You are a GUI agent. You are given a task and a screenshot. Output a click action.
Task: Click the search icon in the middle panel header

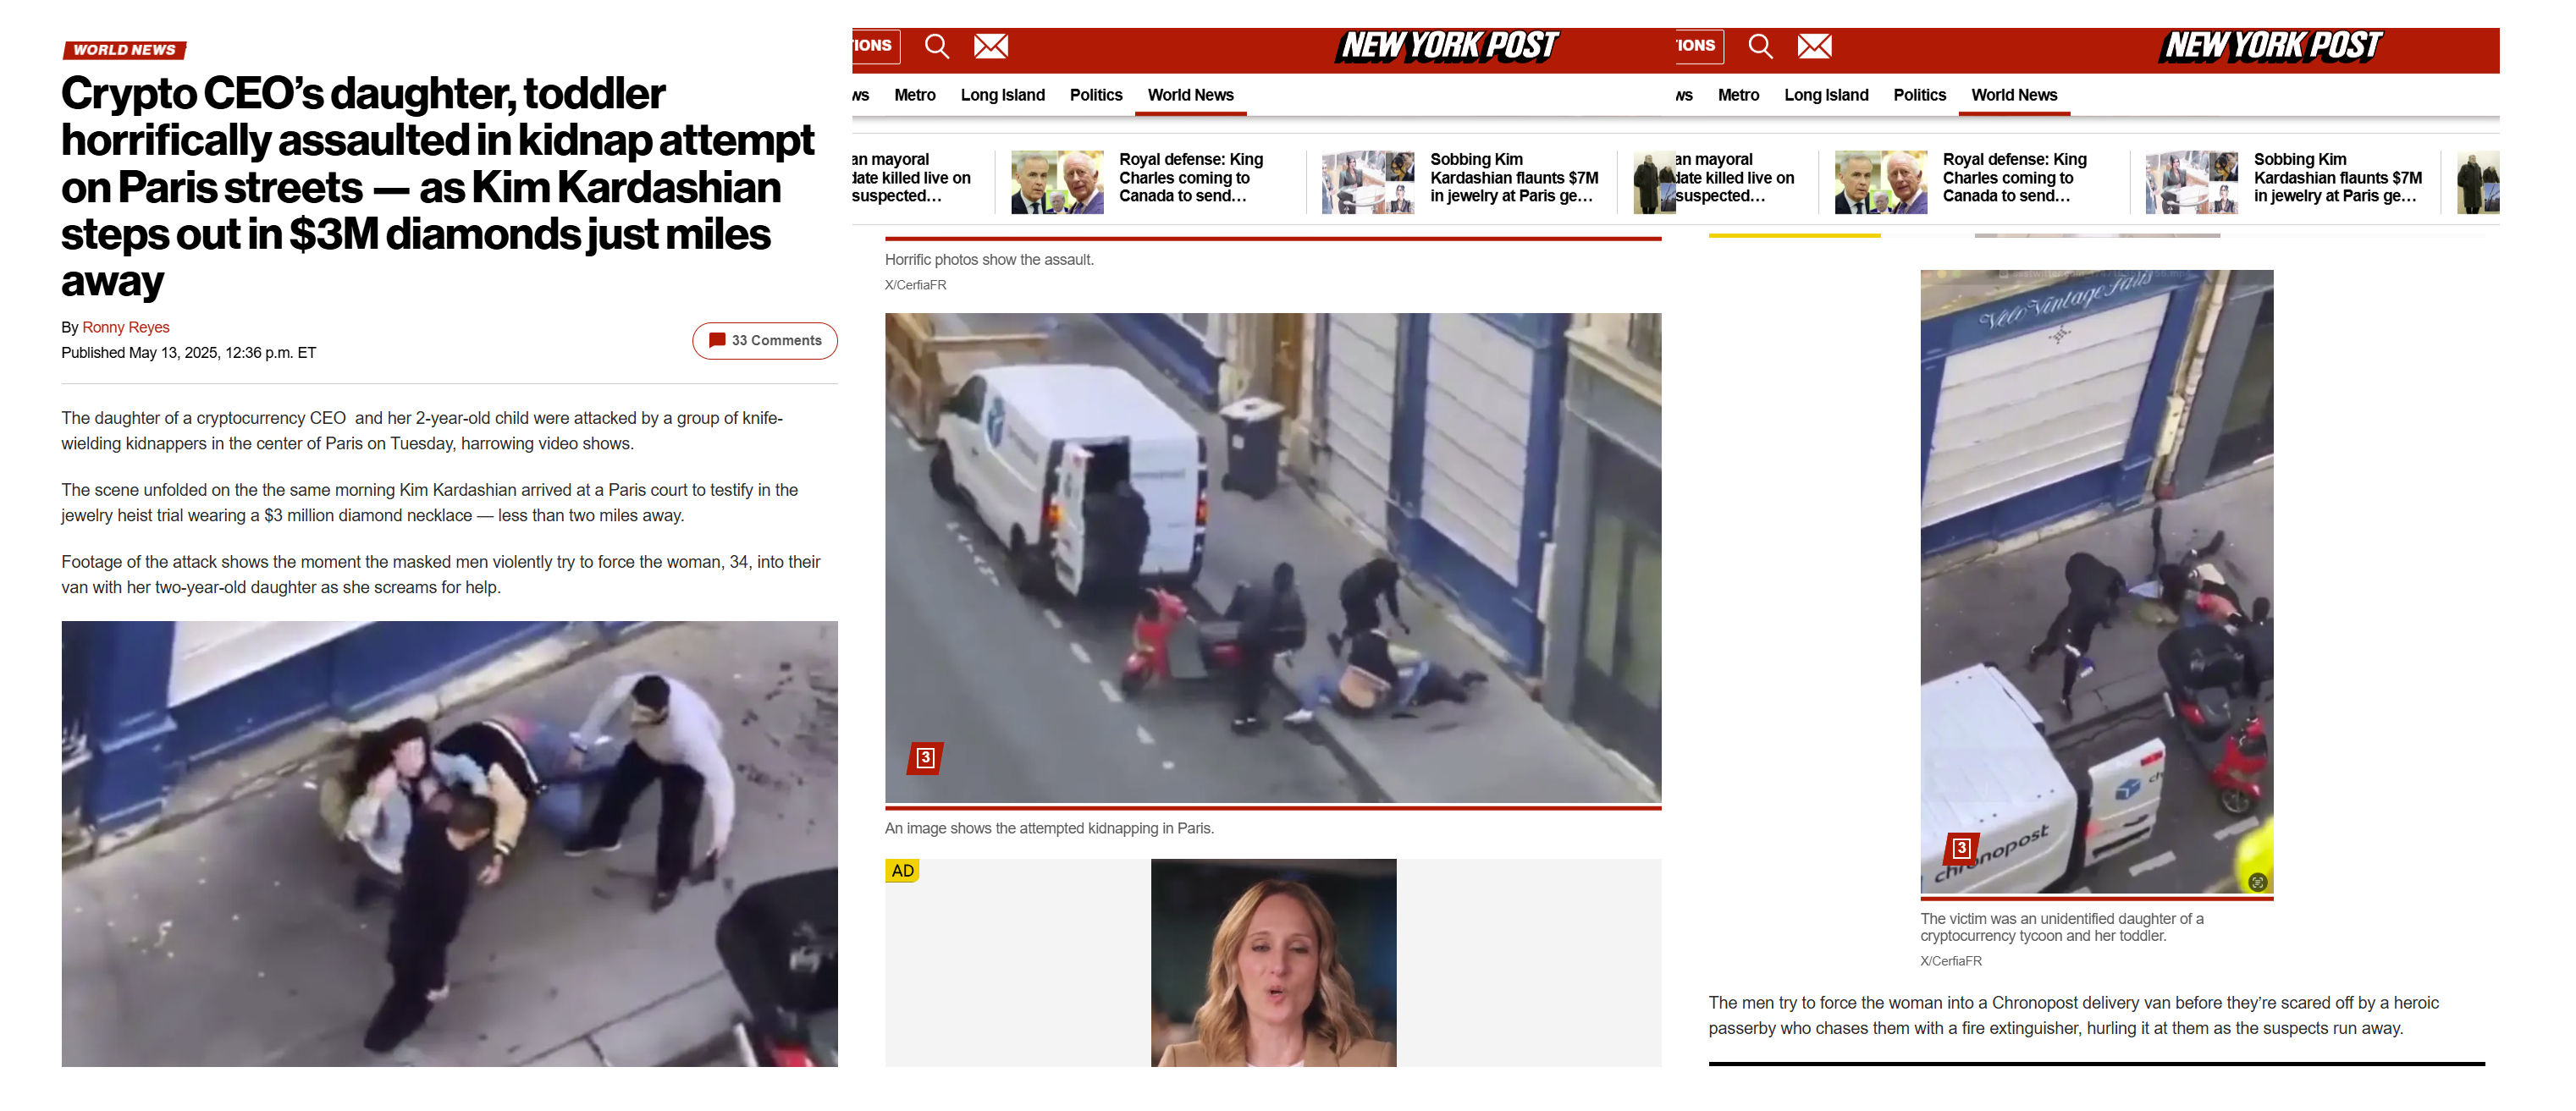[x=937, y=46]
